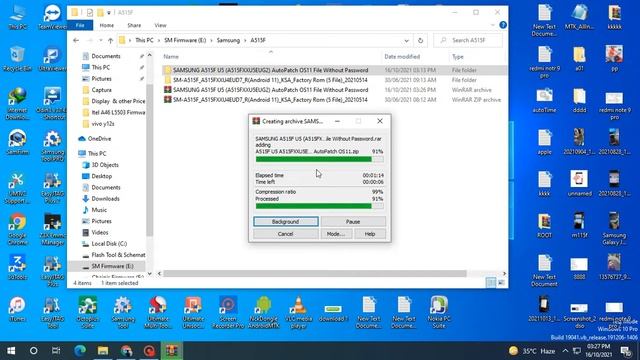The width and height of the screenshot is (640, 360).
Task: Open ROOT archive on desktop
Action: click(544, 227)
